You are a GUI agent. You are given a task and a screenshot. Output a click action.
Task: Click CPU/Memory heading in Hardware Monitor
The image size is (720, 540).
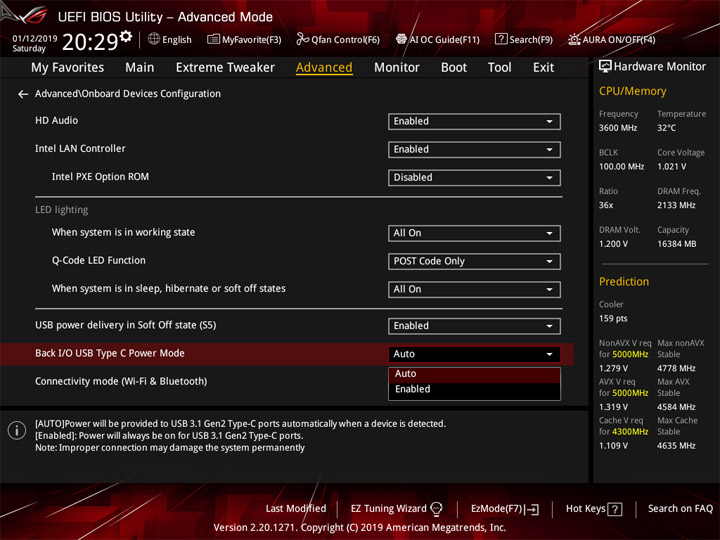click(x=632, y=91)
